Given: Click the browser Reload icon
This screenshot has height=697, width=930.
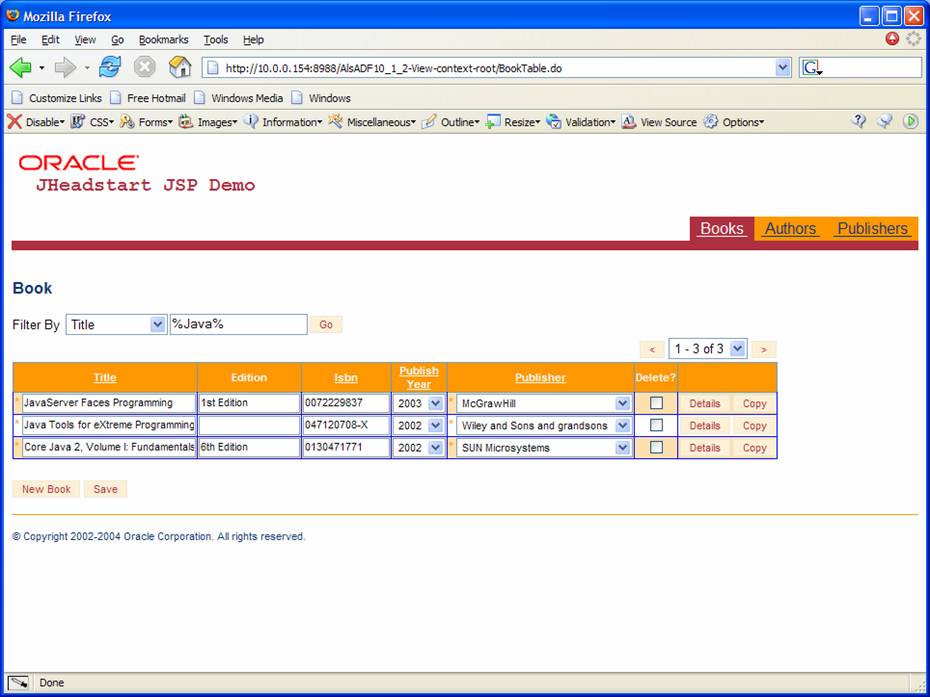Looking at the screenshot, I should tap(110, 67).
